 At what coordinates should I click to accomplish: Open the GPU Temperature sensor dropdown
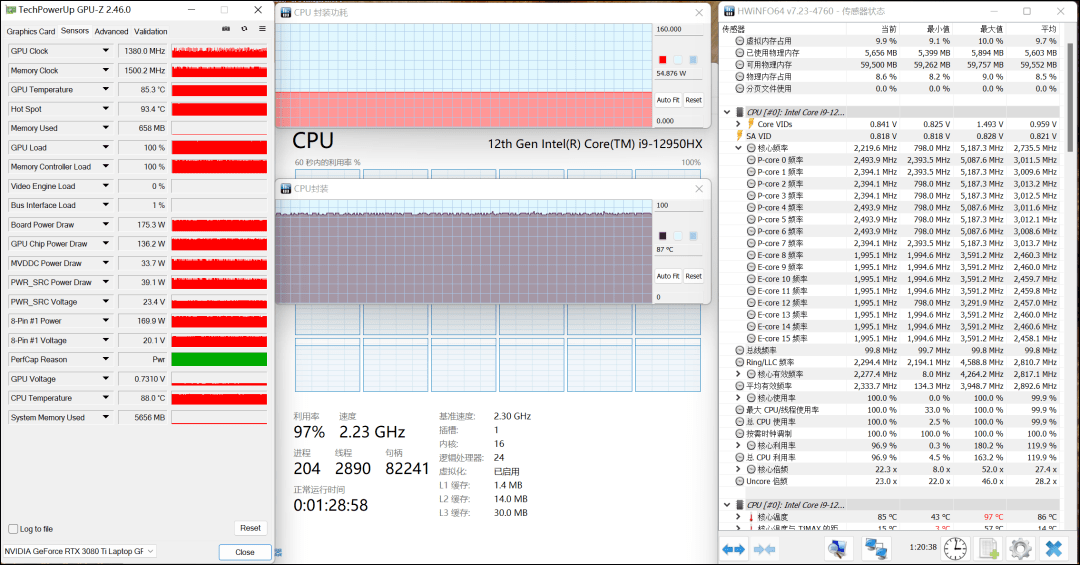[105, 90]
